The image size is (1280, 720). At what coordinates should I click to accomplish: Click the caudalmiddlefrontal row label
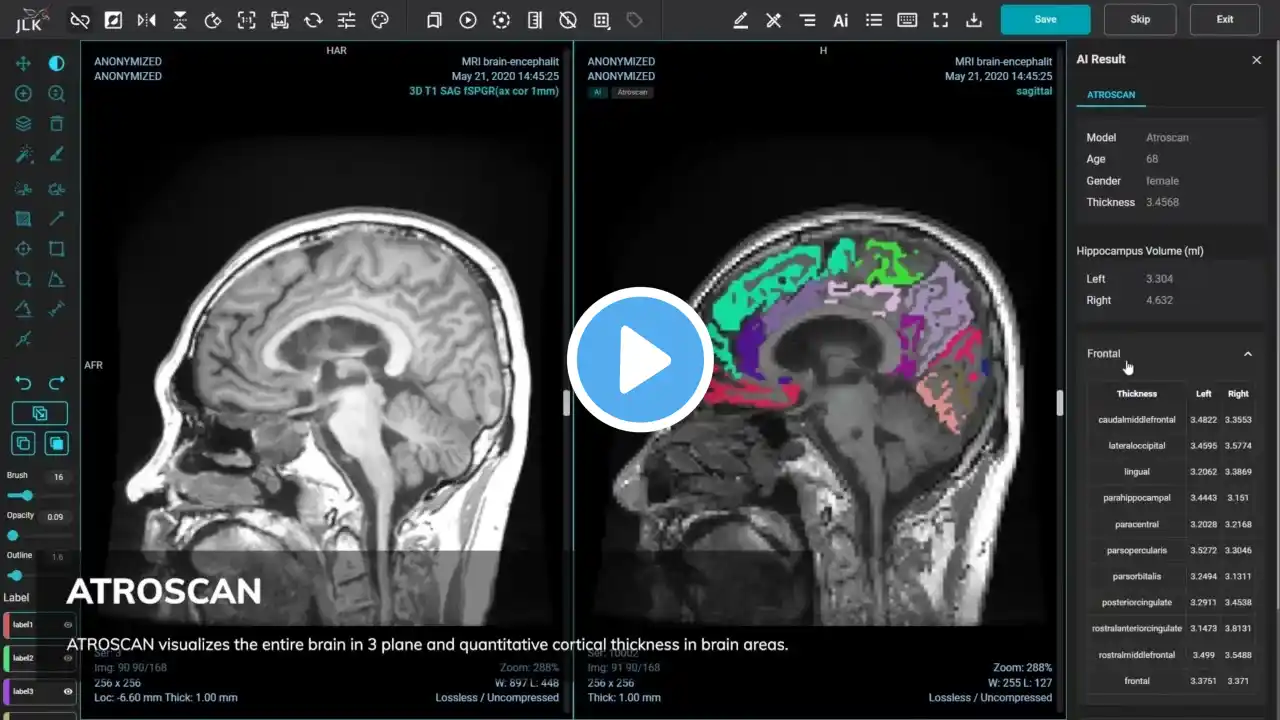[1137, 420]
